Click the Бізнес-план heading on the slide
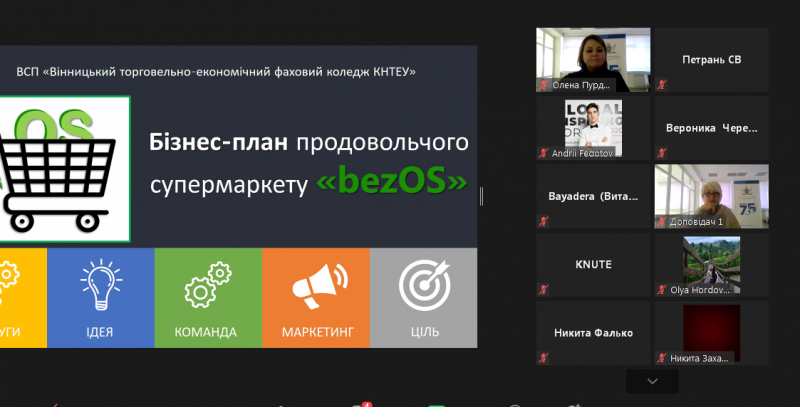The height and width of the screenshot is (407, 800). point(218,142)
